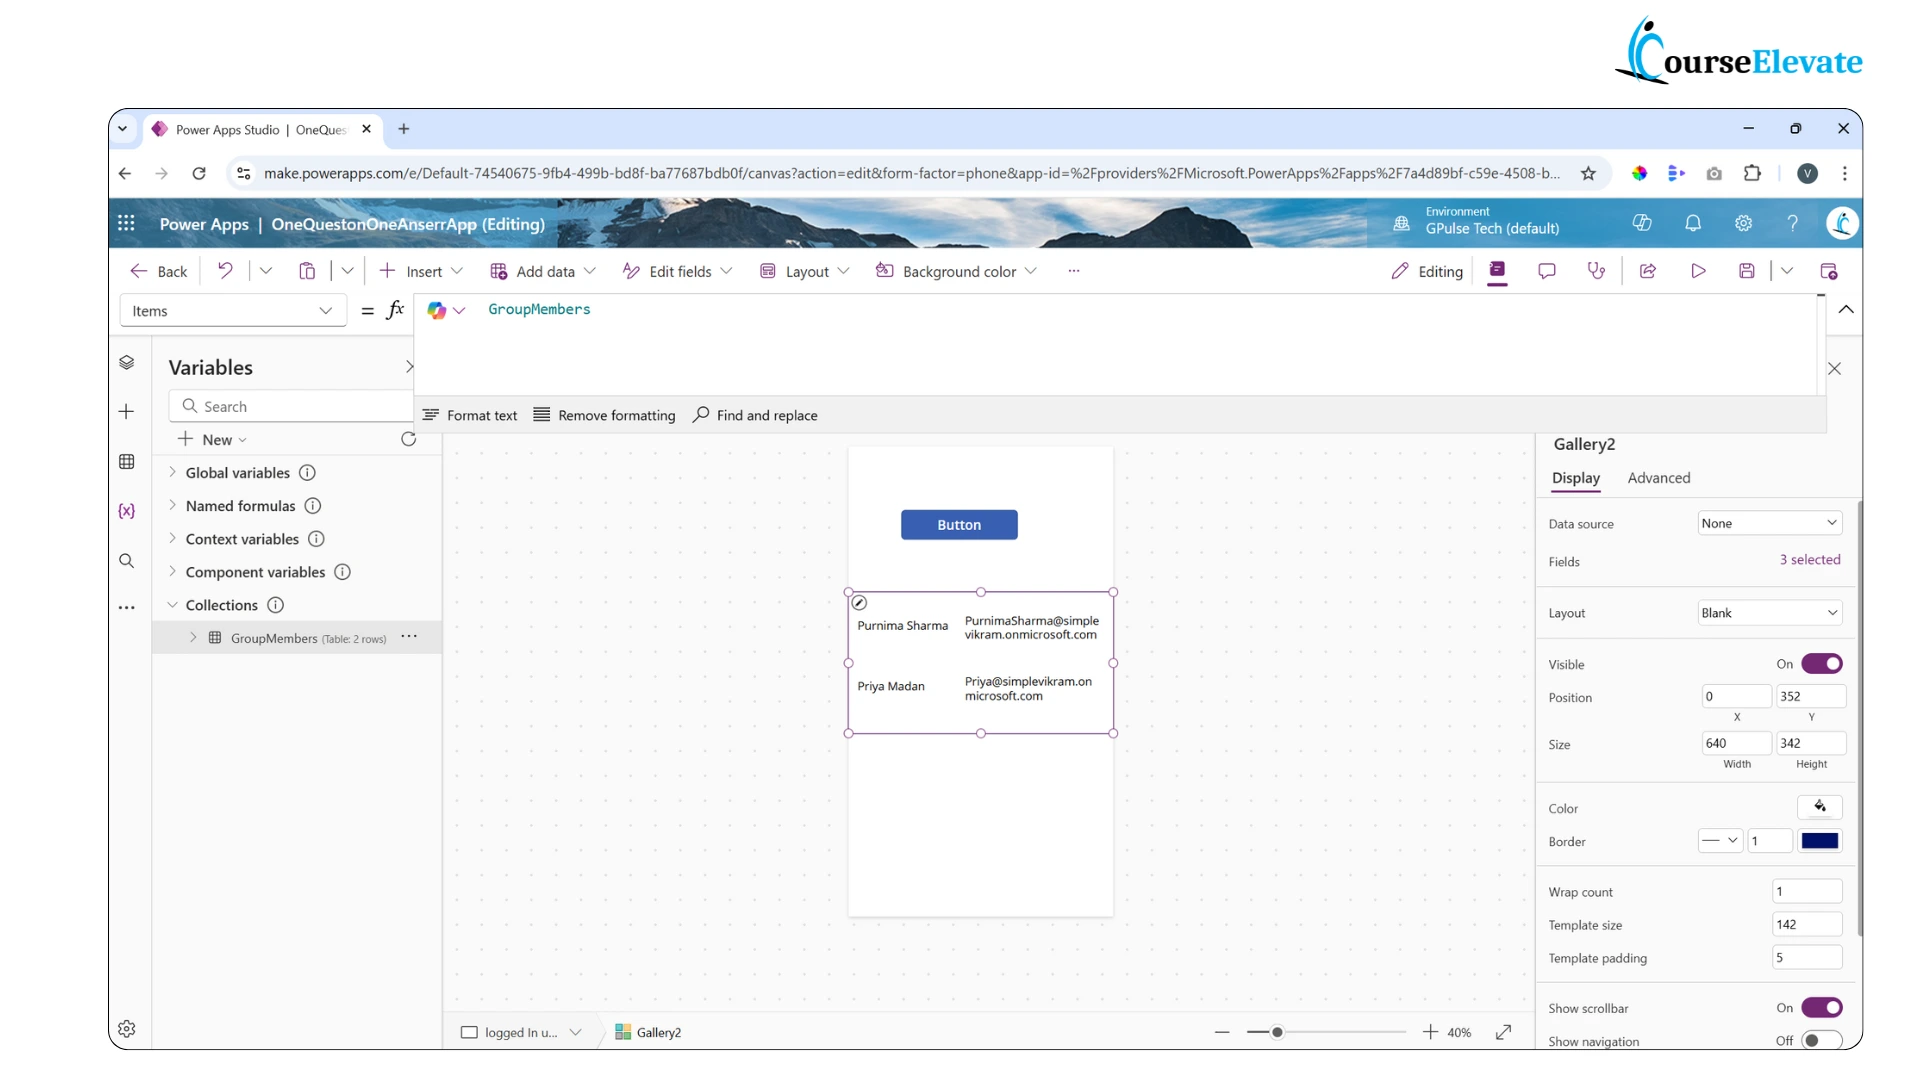The image size is (1920, 1080).
Task: Switch to the Advanced tab for Gallery2
Action: pyautogui.click(x=1659, y=478)
